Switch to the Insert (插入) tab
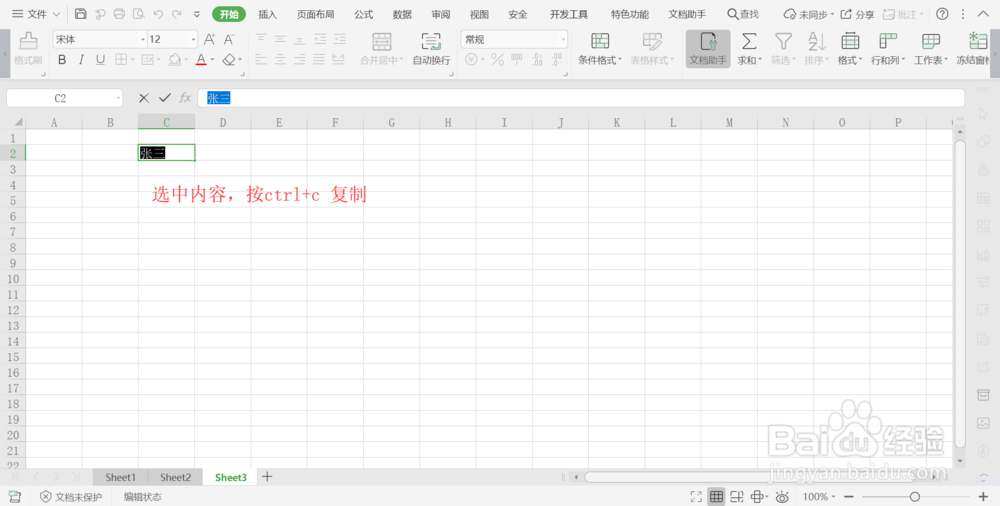 point(267,14)
